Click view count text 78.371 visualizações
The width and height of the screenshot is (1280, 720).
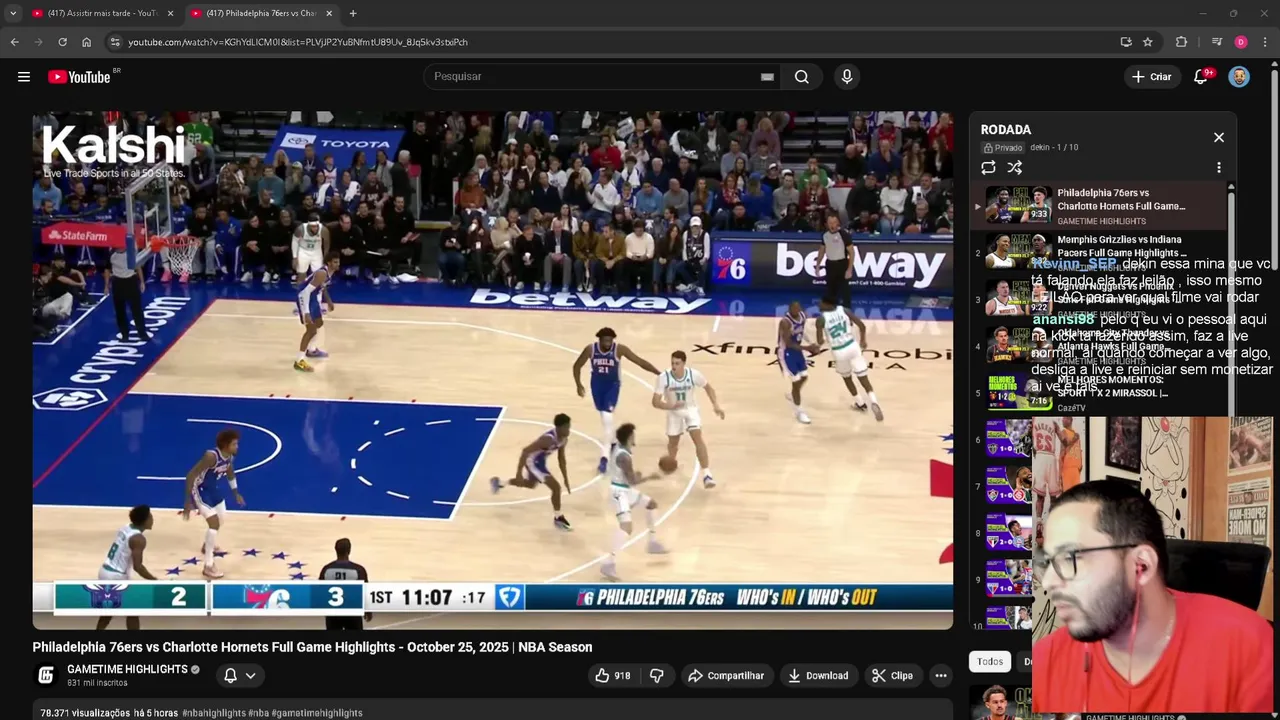tap(85, 713)
